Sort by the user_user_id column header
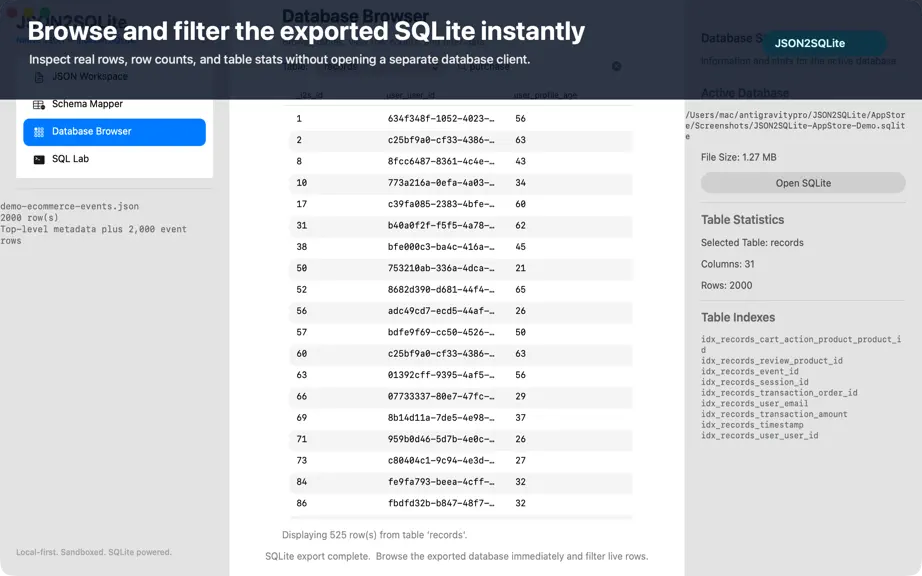 pos(410,95)
